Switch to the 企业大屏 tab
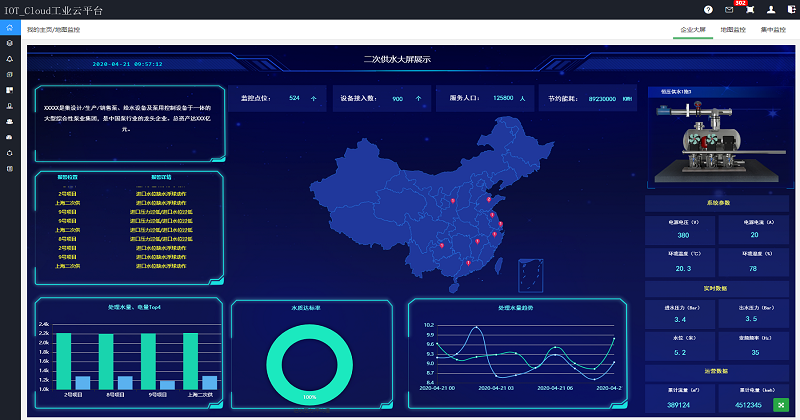800x420 pixels. [693, 30]
